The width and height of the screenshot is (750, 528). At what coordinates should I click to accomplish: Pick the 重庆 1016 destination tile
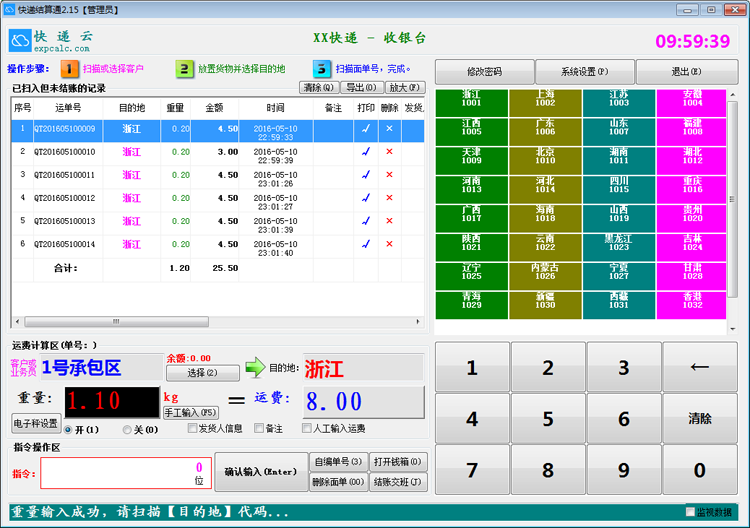click(692, 189)
